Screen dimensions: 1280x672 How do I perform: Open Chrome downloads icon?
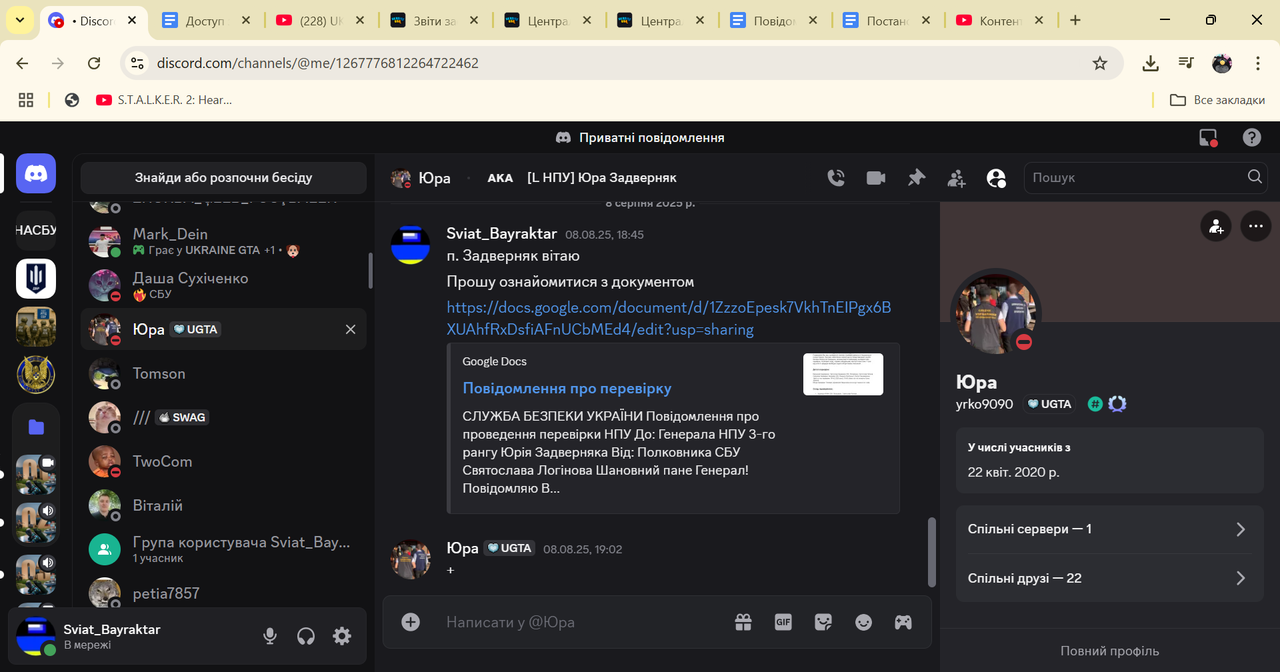coord(1151,63)
